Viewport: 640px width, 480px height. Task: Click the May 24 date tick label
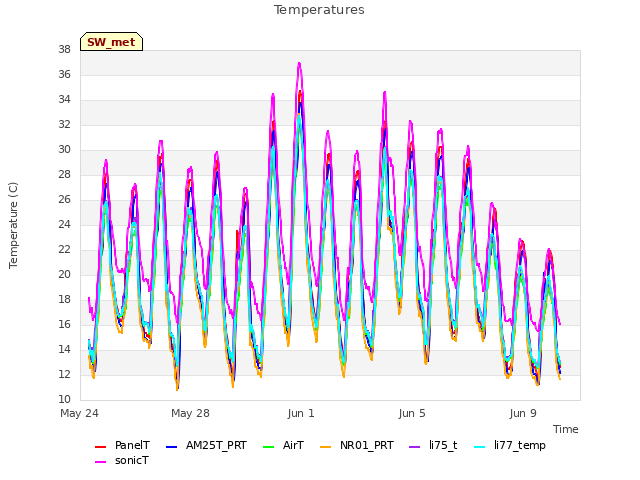[79, 413]
